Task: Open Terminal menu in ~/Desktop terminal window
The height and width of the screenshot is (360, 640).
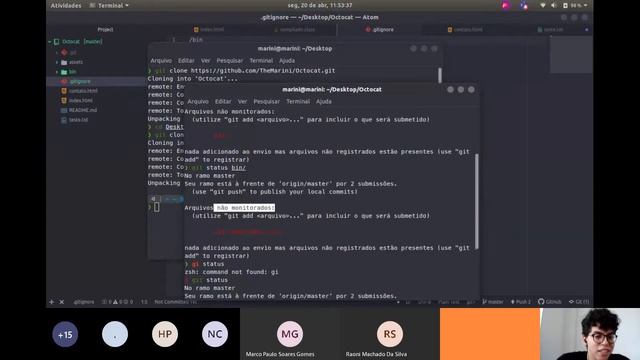Action: (261, 60)
